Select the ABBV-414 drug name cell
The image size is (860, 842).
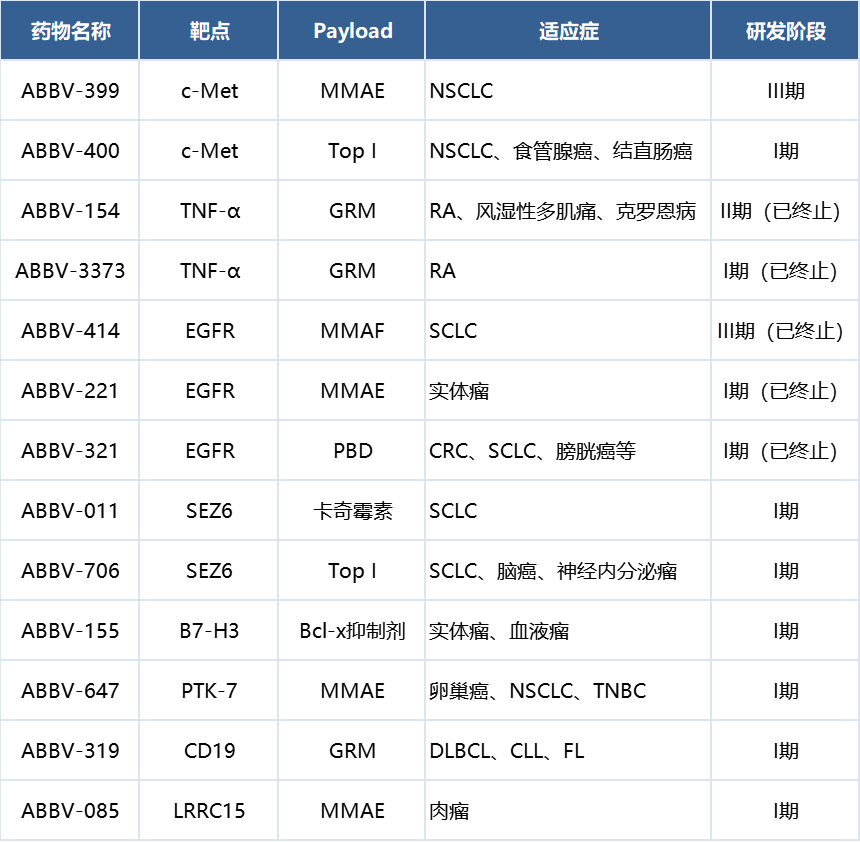pos(70,331)
